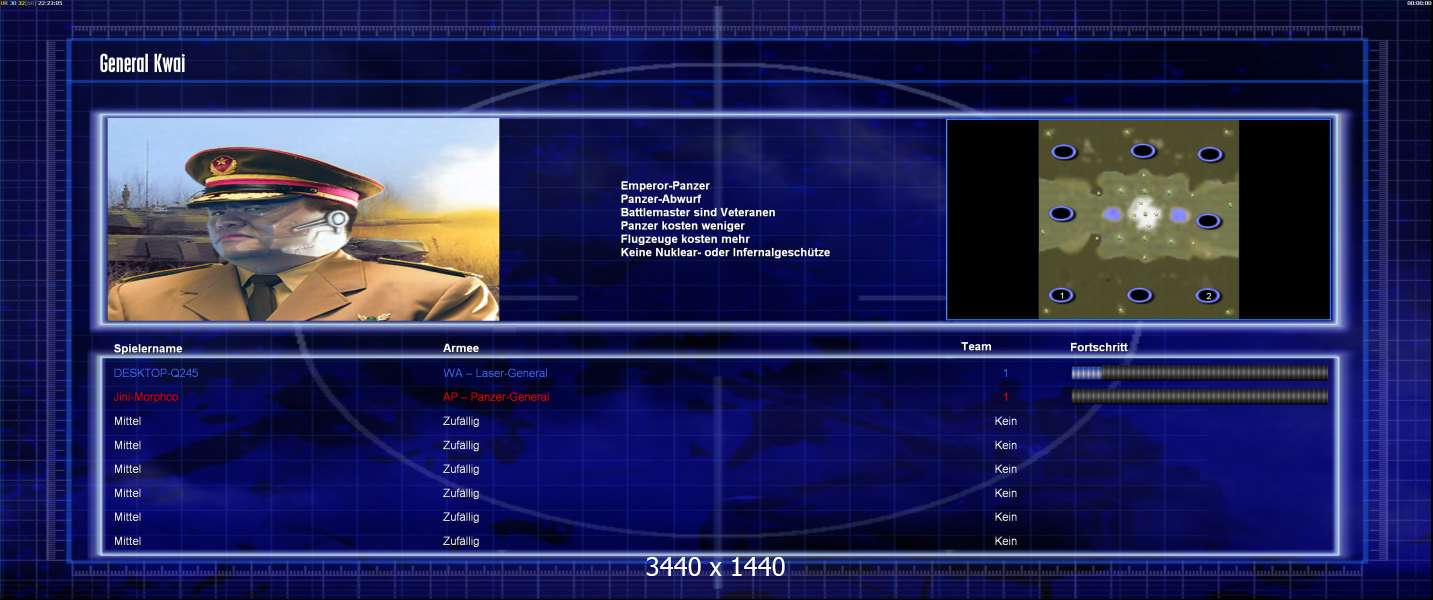Click the left blue zone in minimap center
The image size is (1433, 600).
pos(1112,214)
